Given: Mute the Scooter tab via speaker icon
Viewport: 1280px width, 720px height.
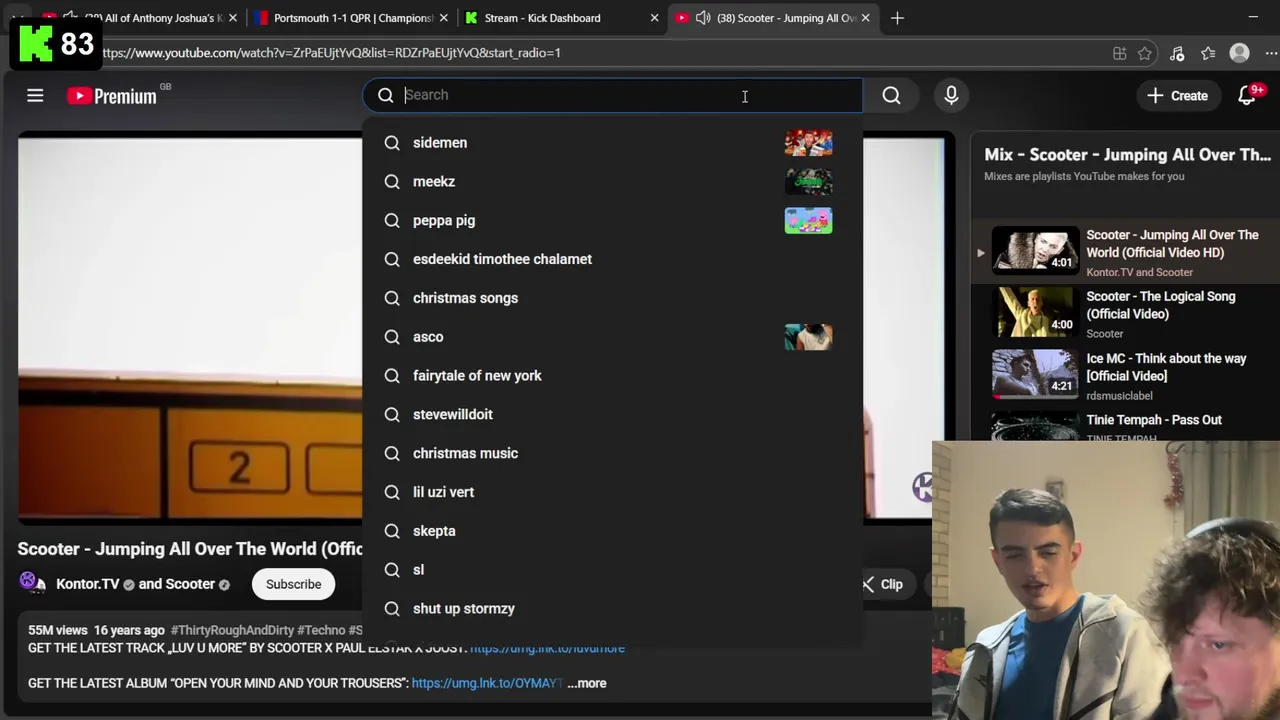Looking at the screenshot, I should coord(703,18).
